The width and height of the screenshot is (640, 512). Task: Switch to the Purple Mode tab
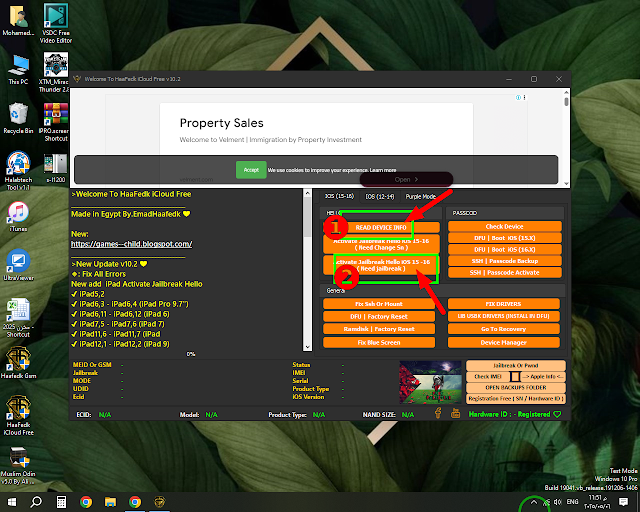[x=420, y=196]
